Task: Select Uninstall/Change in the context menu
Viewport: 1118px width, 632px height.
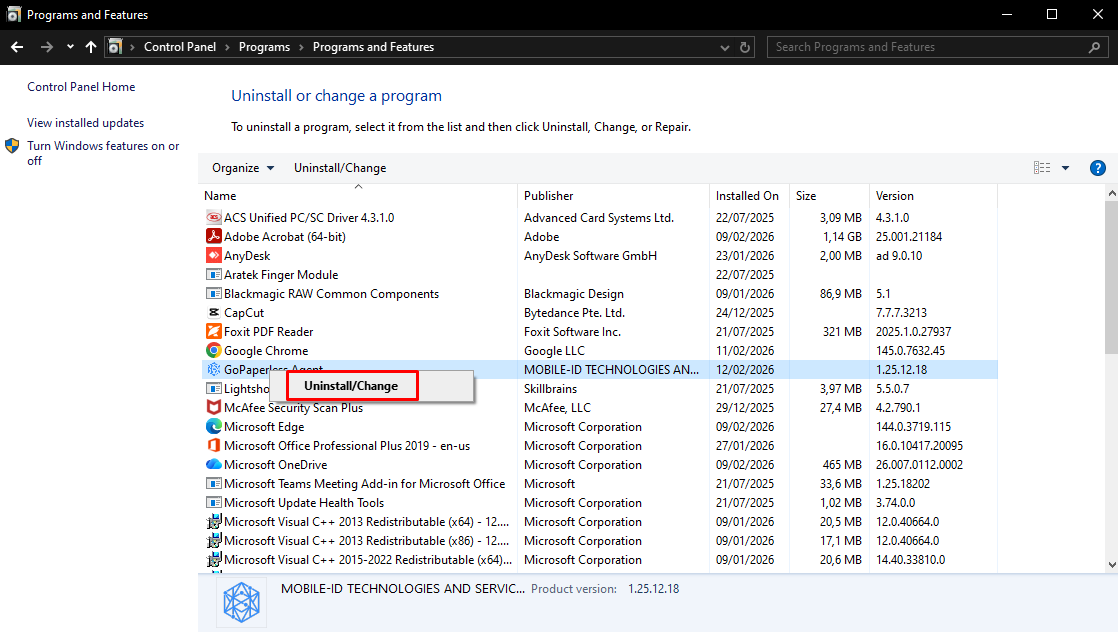Action: (352, 386)
